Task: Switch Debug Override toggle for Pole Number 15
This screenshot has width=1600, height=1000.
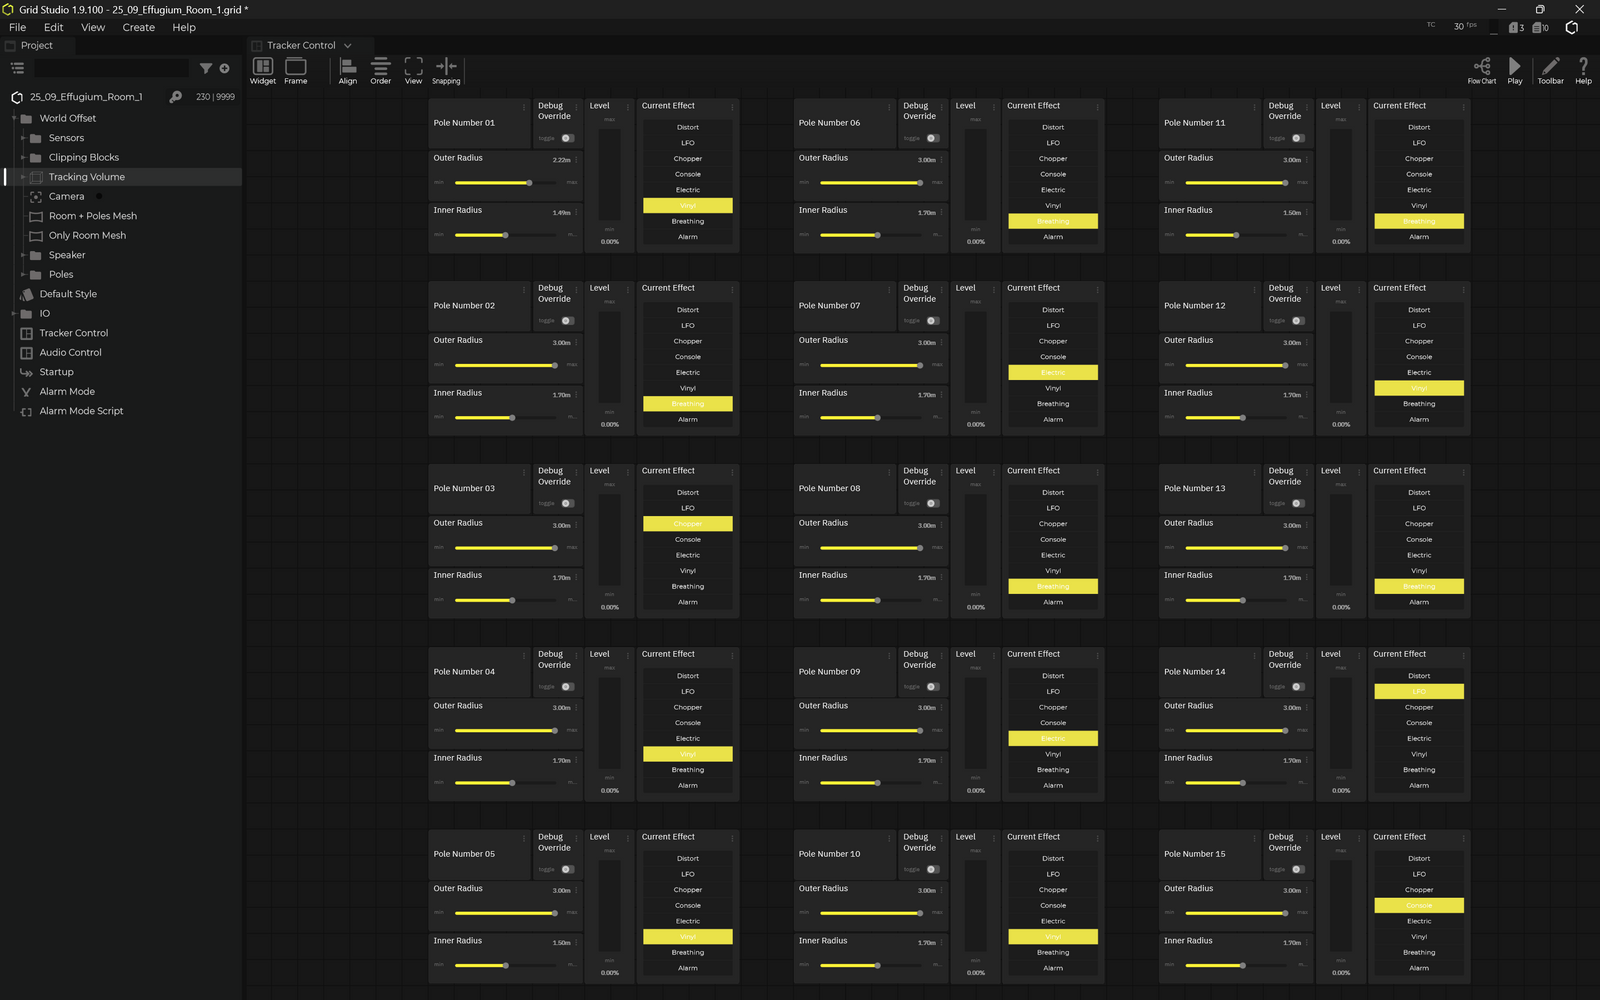Action: pos(1297,869)
